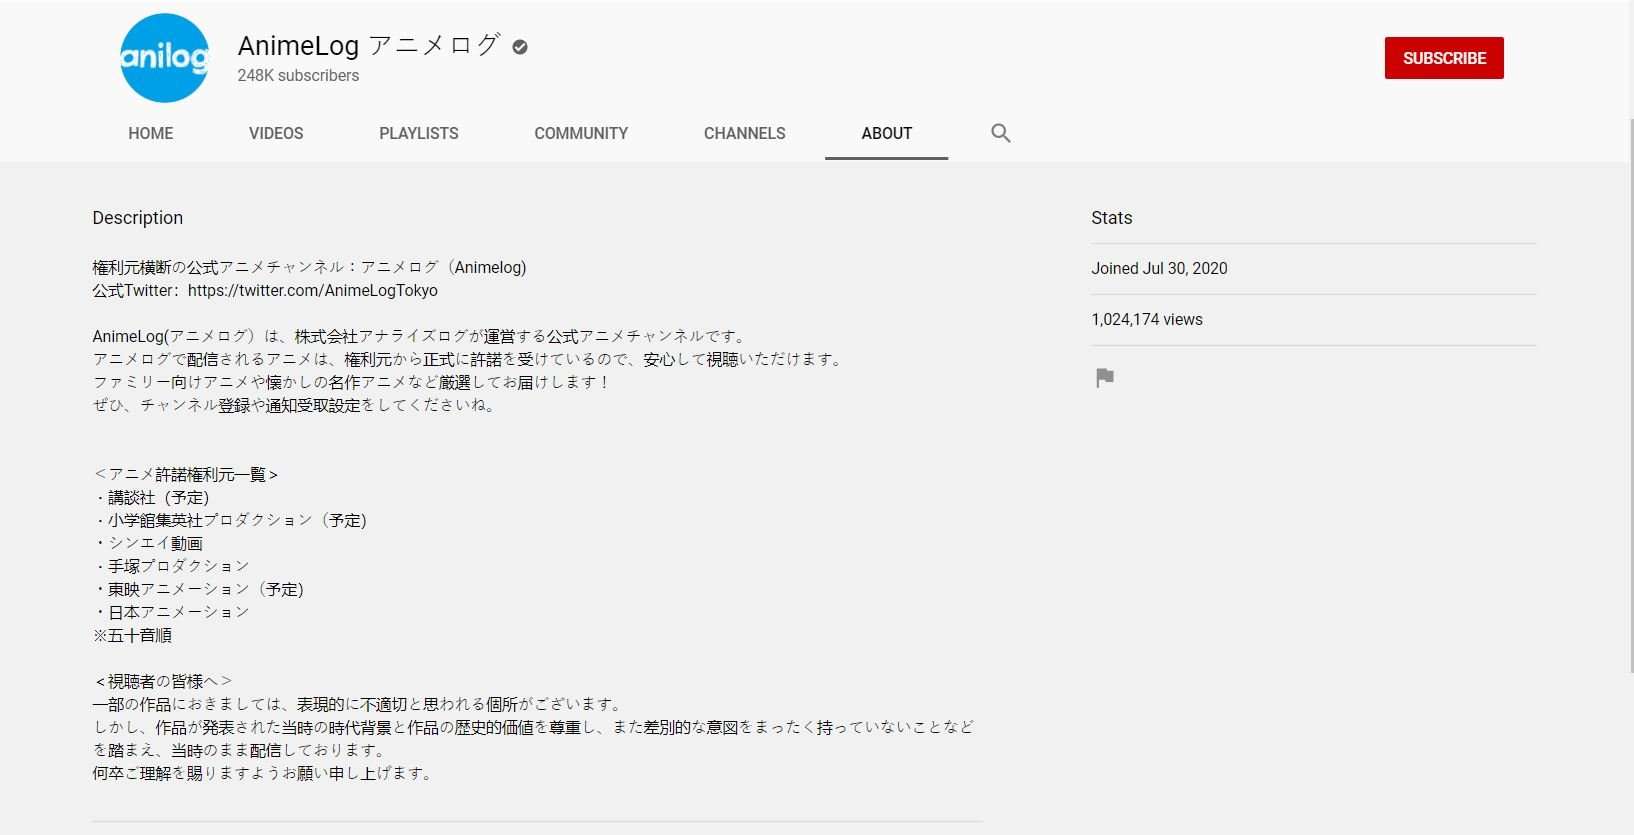Click the ＜アニメ許諾権利元一覧＞ heading

(x=186, y=475)
